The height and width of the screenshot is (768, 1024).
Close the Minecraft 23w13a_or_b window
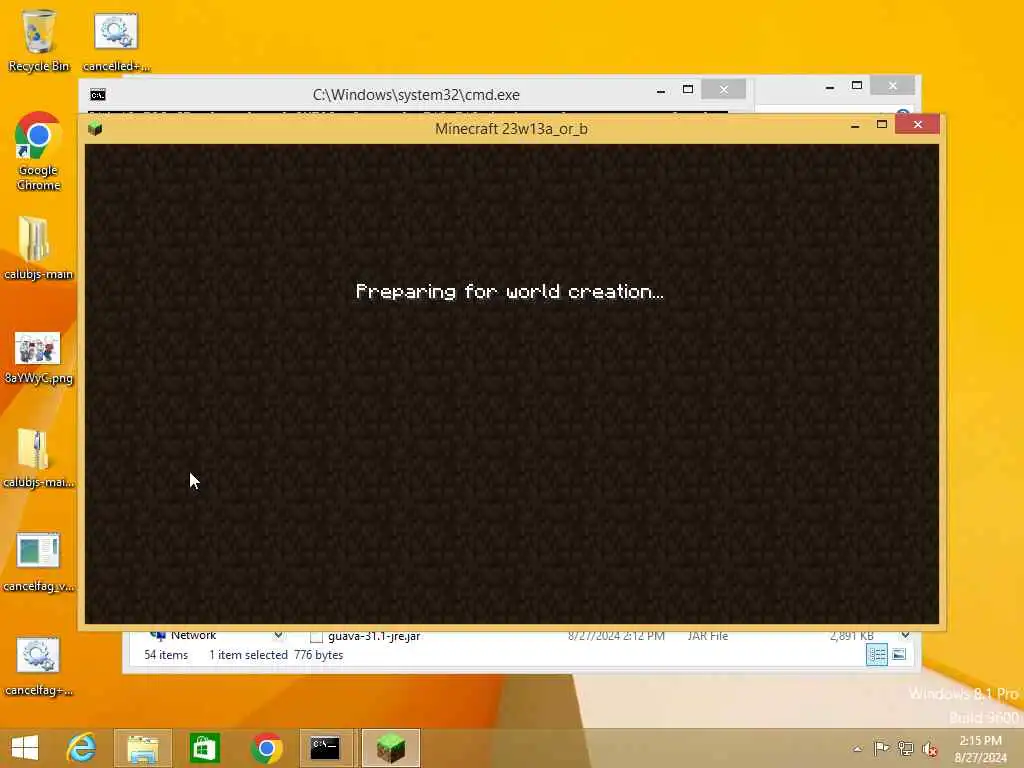pos(918,124)
